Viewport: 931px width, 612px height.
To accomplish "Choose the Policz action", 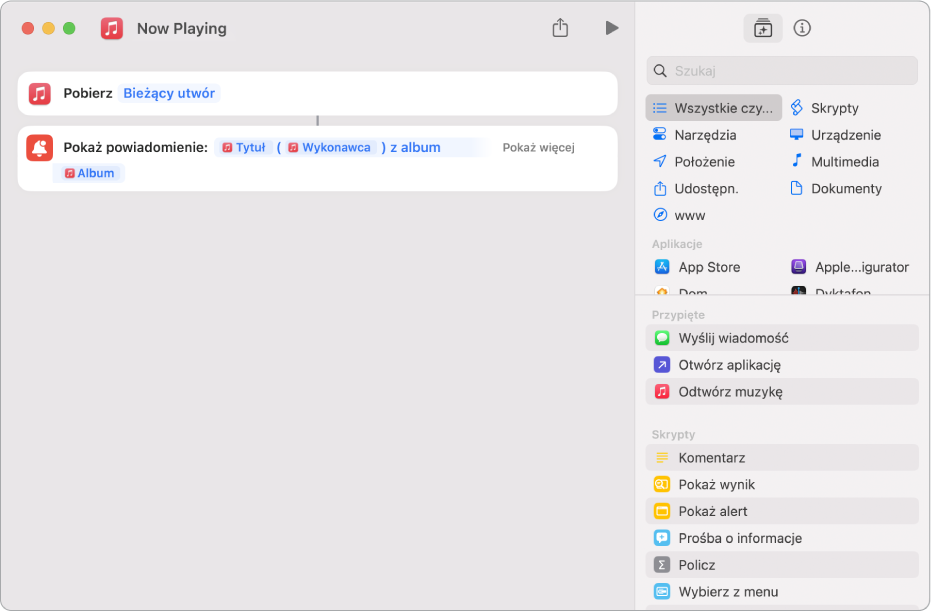I will [782, 565].
